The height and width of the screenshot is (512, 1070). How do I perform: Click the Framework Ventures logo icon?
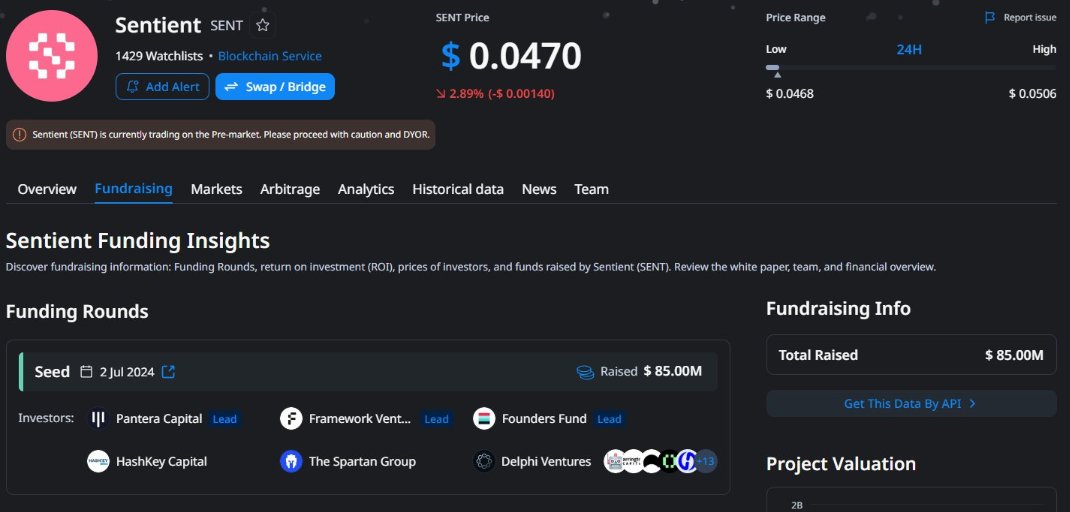[x=291, y=418]
